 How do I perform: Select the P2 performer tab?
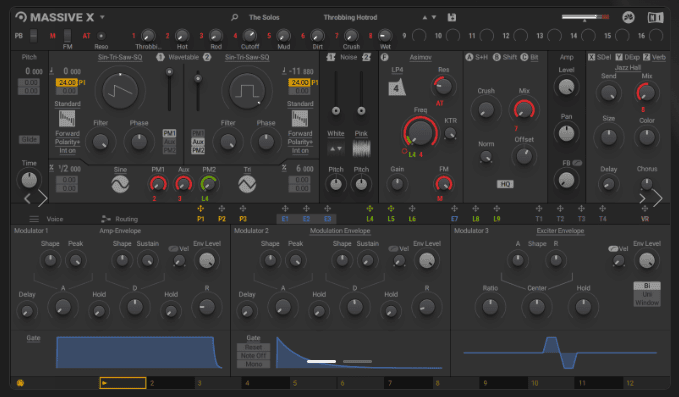coord(222,219)
